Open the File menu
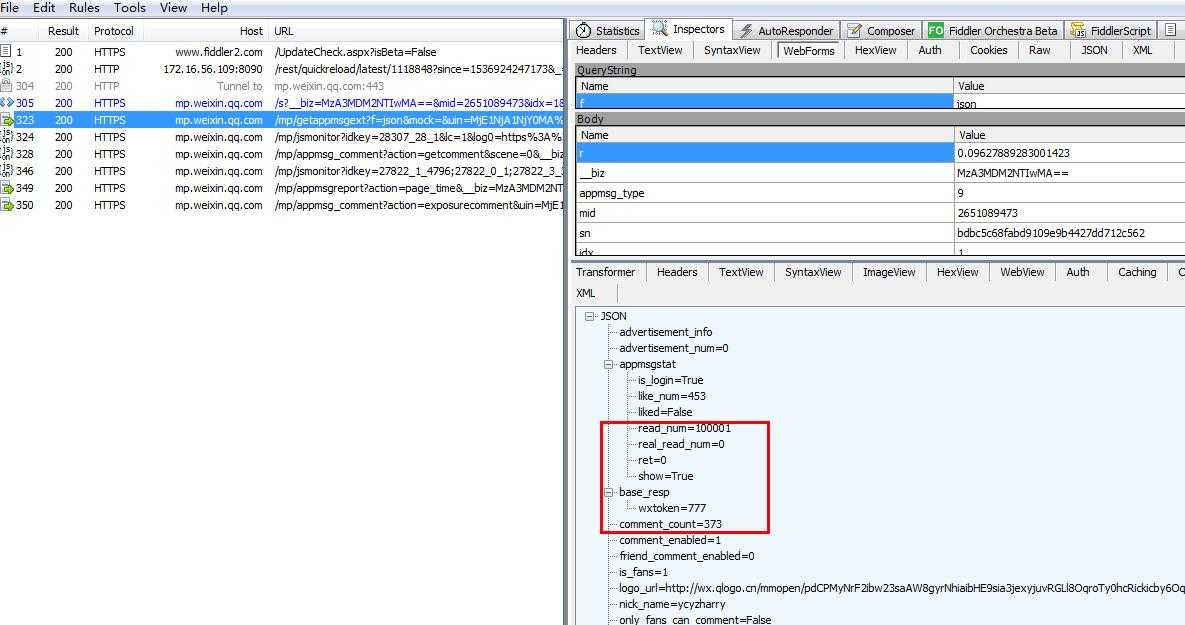This screenshot has width=1185, height=625. click(9, 8)
